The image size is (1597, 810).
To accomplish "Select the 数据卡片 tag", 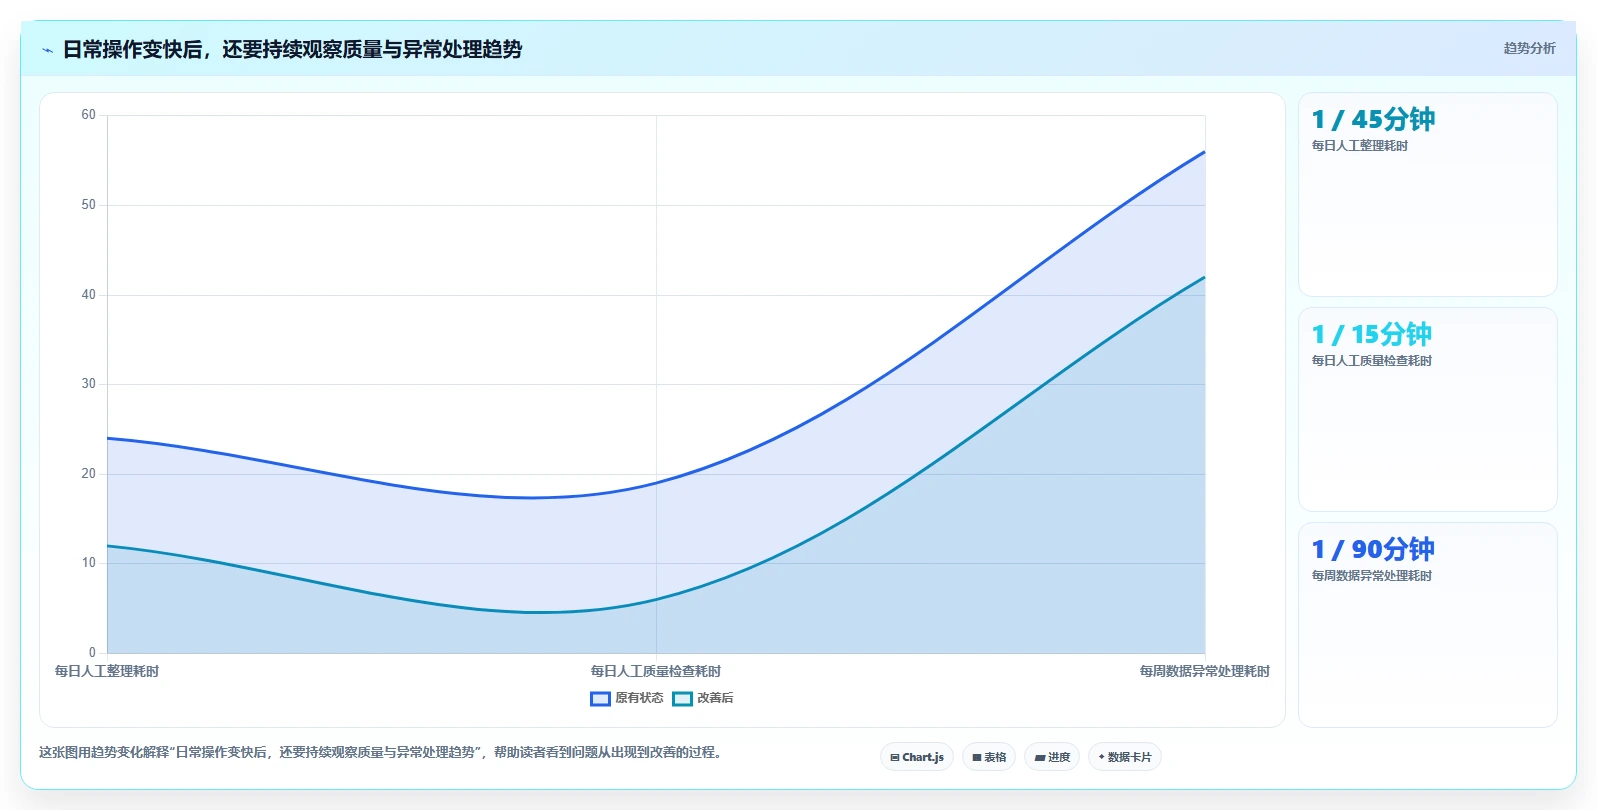I will [x=1125, y=757].
